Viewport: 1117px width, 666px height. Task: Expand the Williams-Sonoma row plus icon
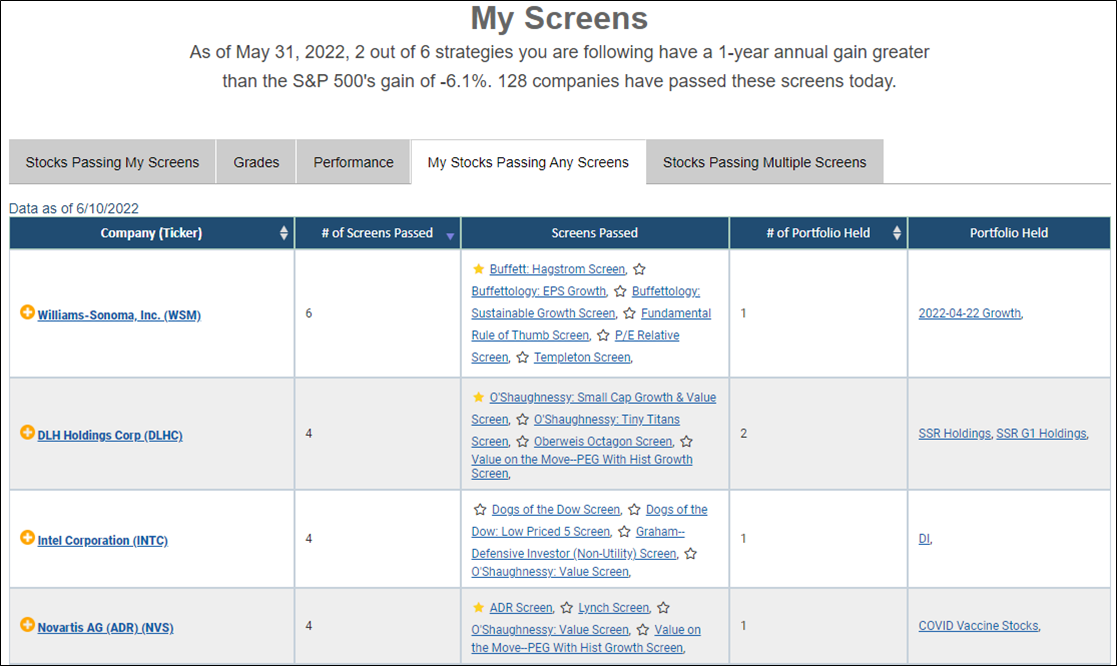tap(27, 312)
